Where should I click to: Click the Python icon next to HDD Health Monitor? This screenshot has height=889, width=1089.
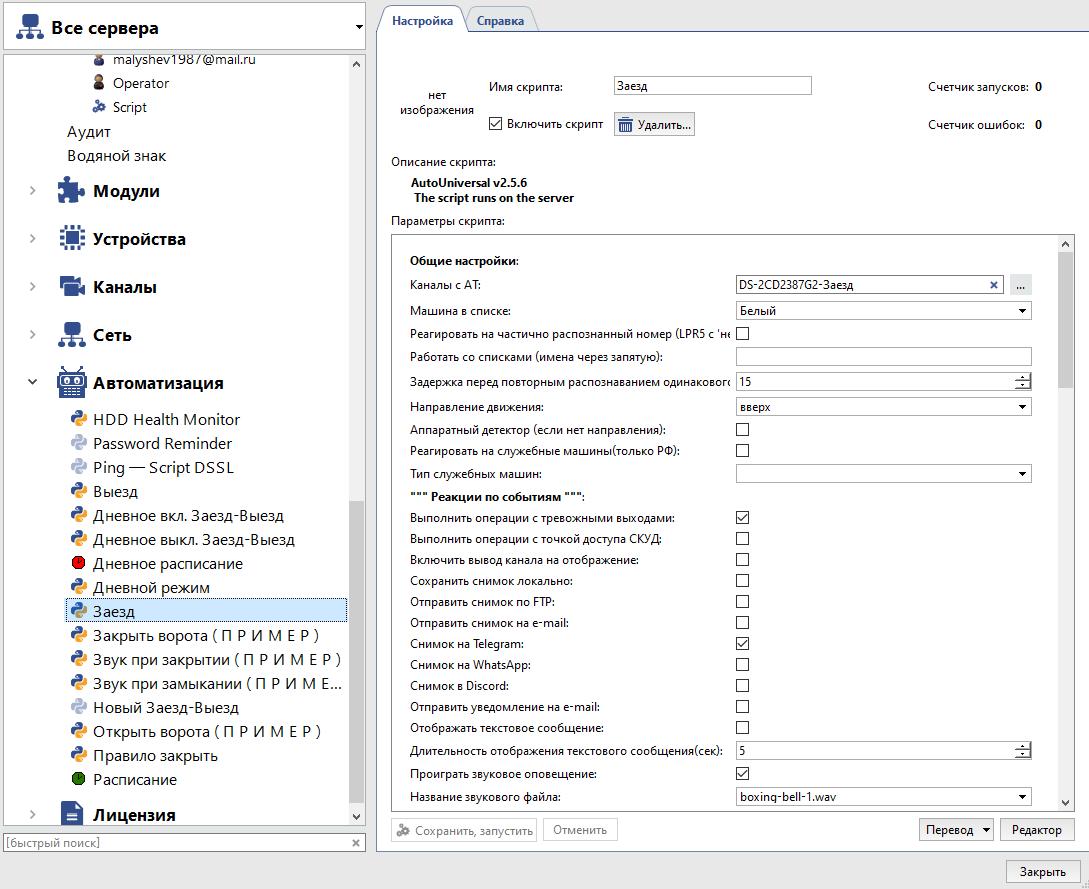tap(79, 419)
